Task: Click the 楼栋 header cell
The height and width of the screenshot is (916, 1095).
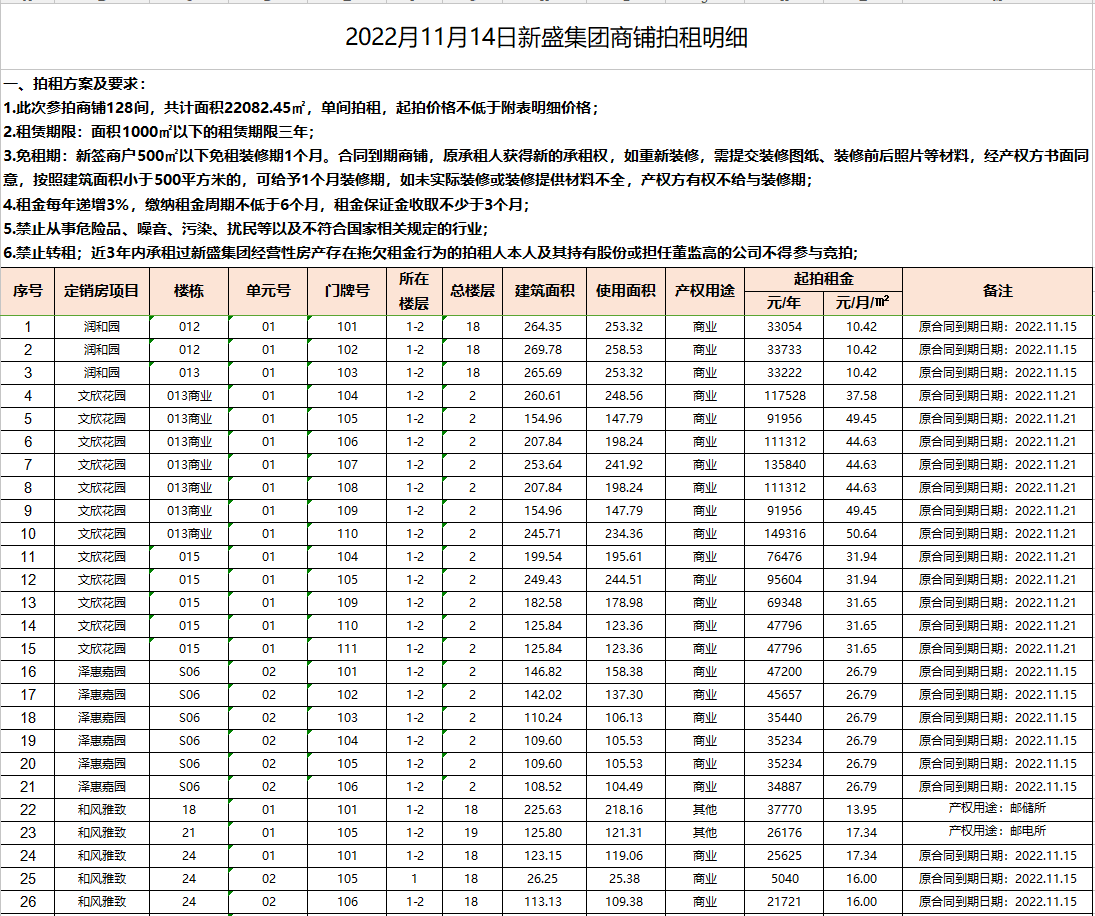Action: [x=189, y=291]
